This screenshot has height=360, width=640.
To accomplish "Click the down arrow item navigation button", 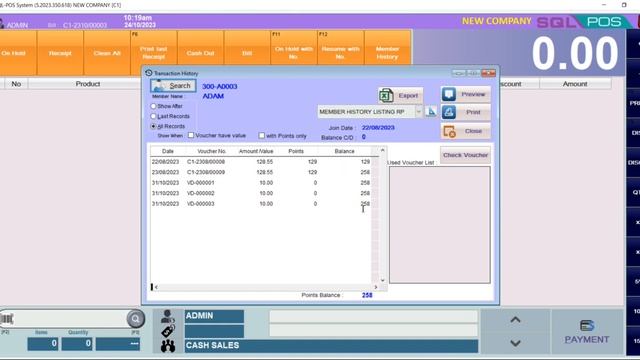I will pyautogui.click(x=515, y=343).
